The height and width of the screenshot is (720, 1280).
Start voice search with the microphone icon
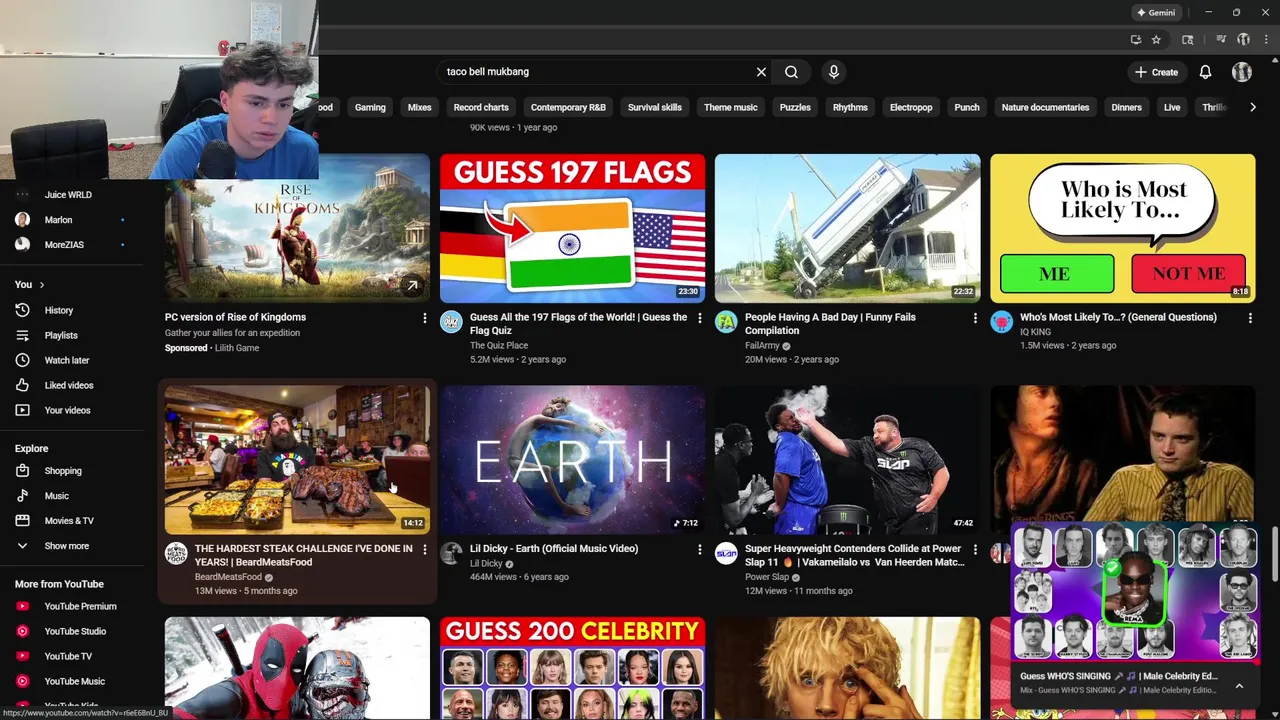coord(834,72)
